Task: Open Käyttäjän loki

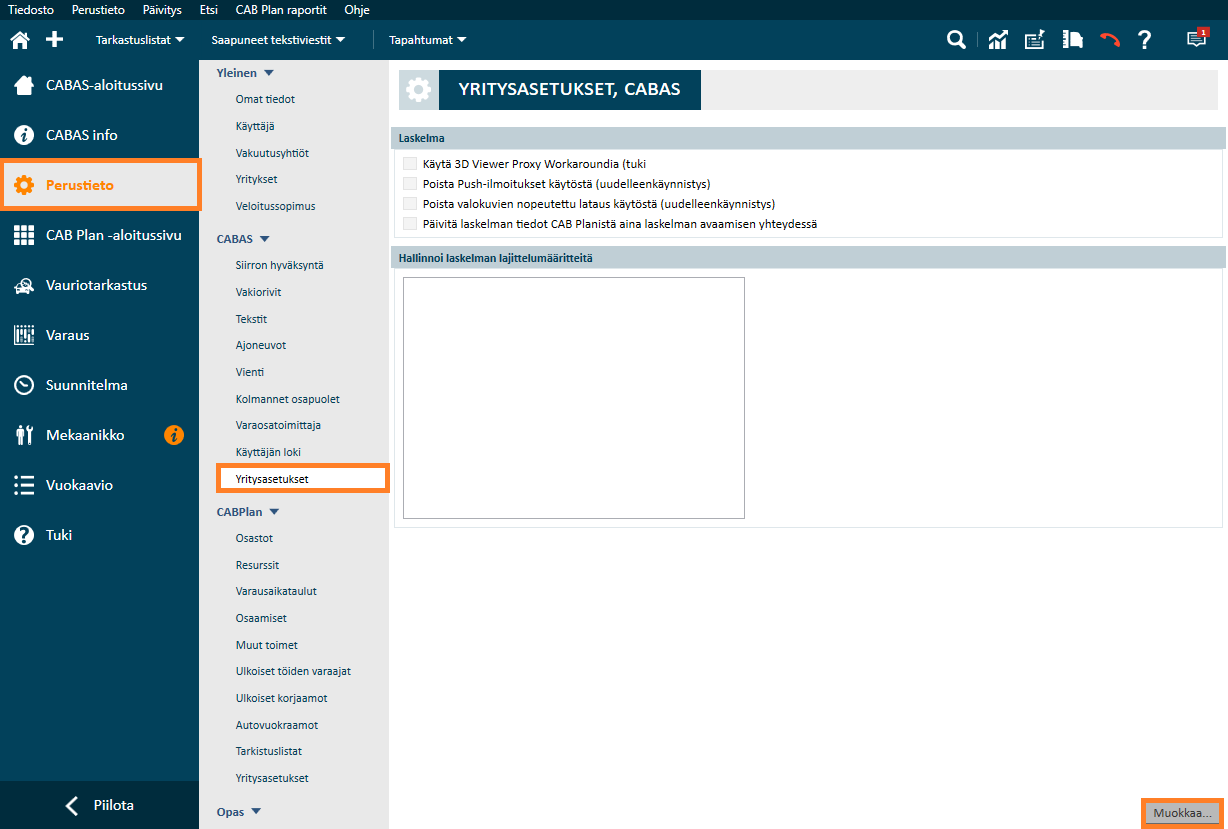Action: click(268, 452)
